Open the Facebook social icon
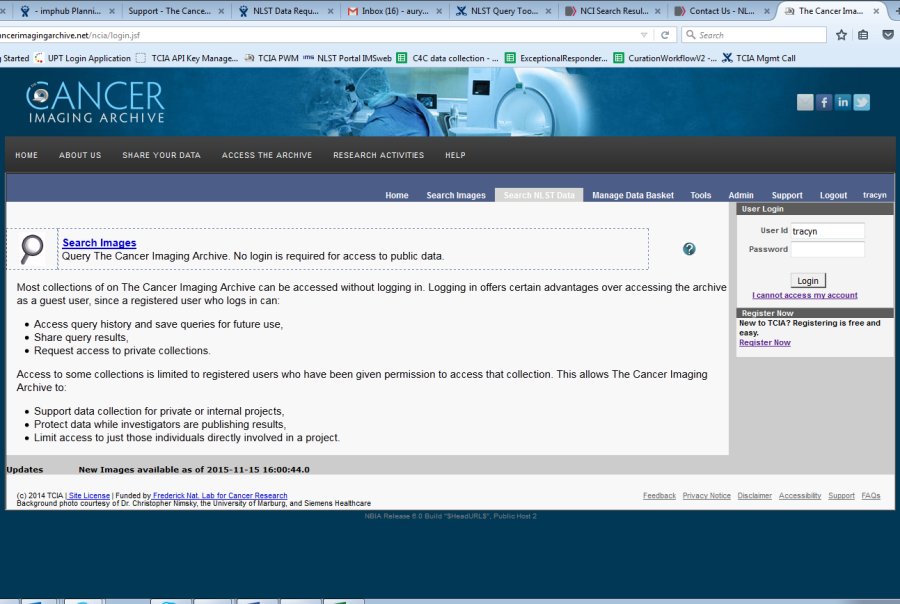The height and width of the screenshot is (604, 900). (x=824, y=102)
